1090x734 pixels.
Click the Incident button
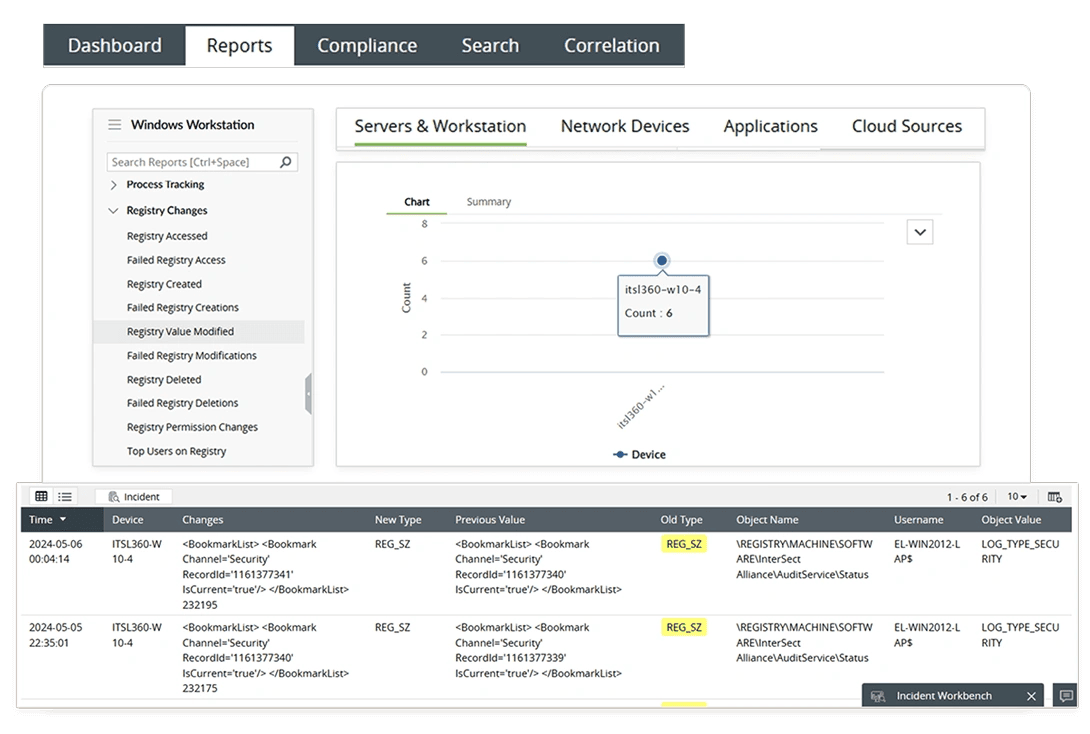tap(134, 497)
